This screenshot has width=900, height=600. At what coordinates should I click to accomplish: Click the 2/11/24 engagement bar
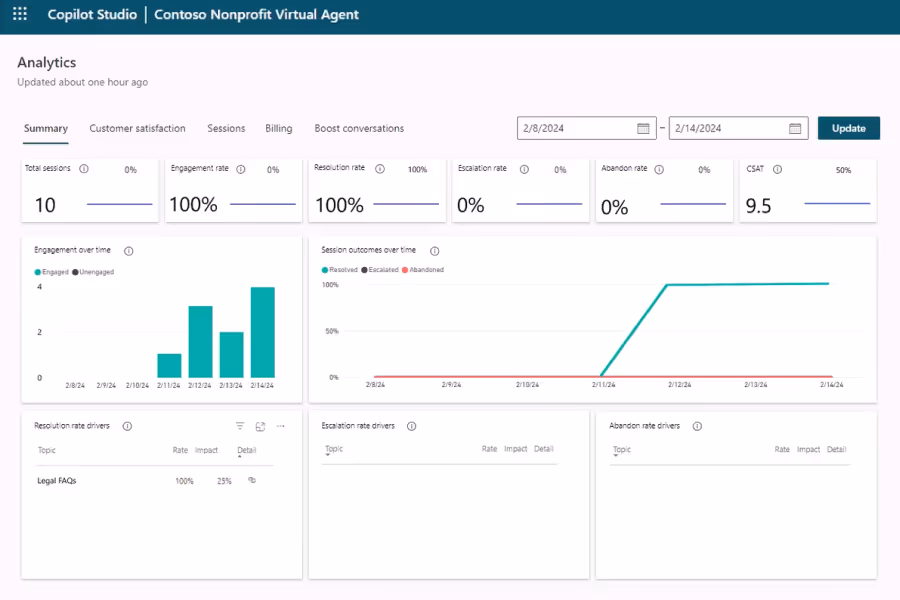pos(169,365)
